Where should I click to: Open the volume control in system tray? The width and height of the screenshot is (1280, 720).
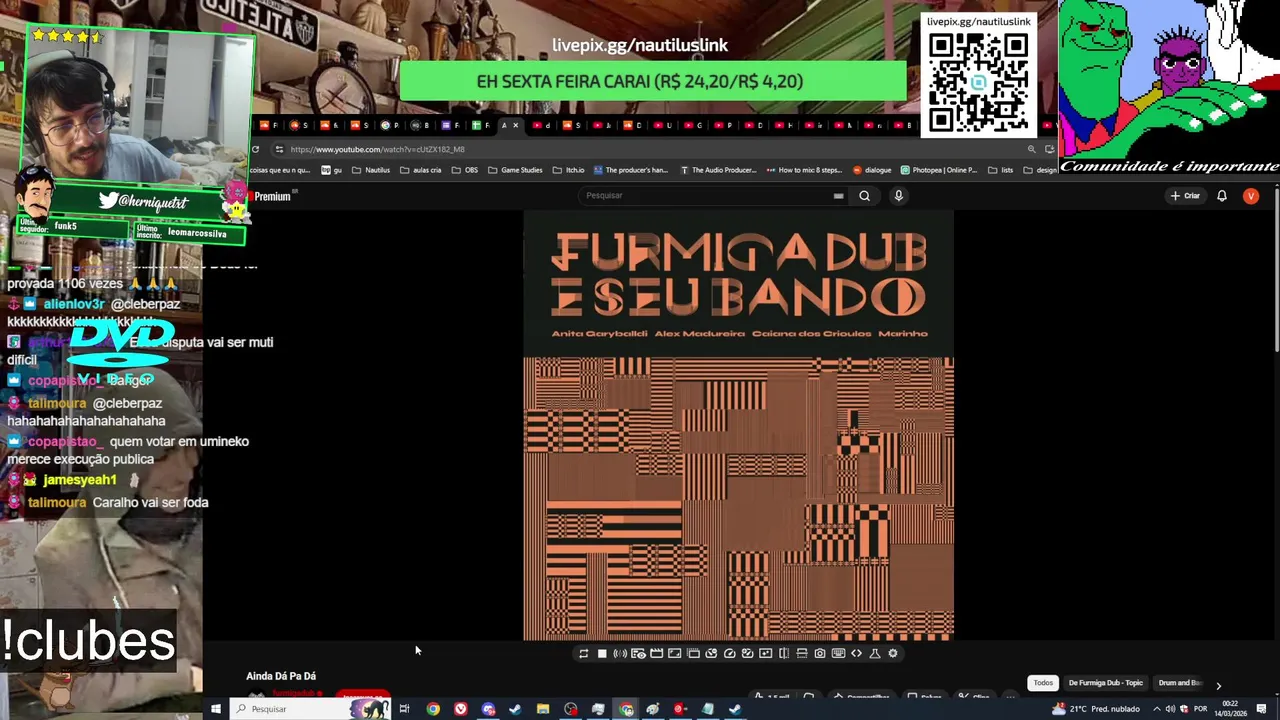click(1170, 709)
